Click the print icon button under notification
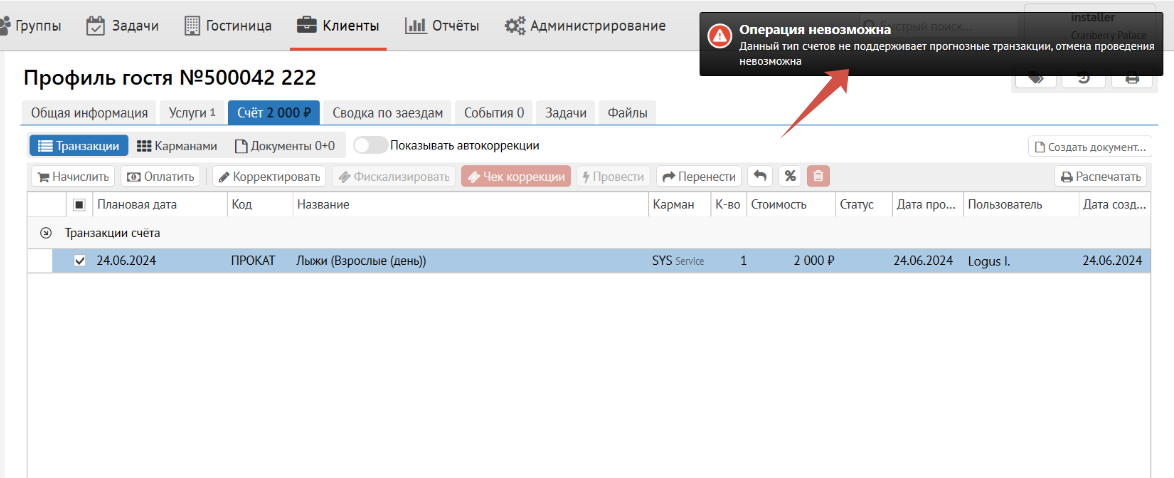The height and width of the screenshot is (478, 1174). [1131, 77]
